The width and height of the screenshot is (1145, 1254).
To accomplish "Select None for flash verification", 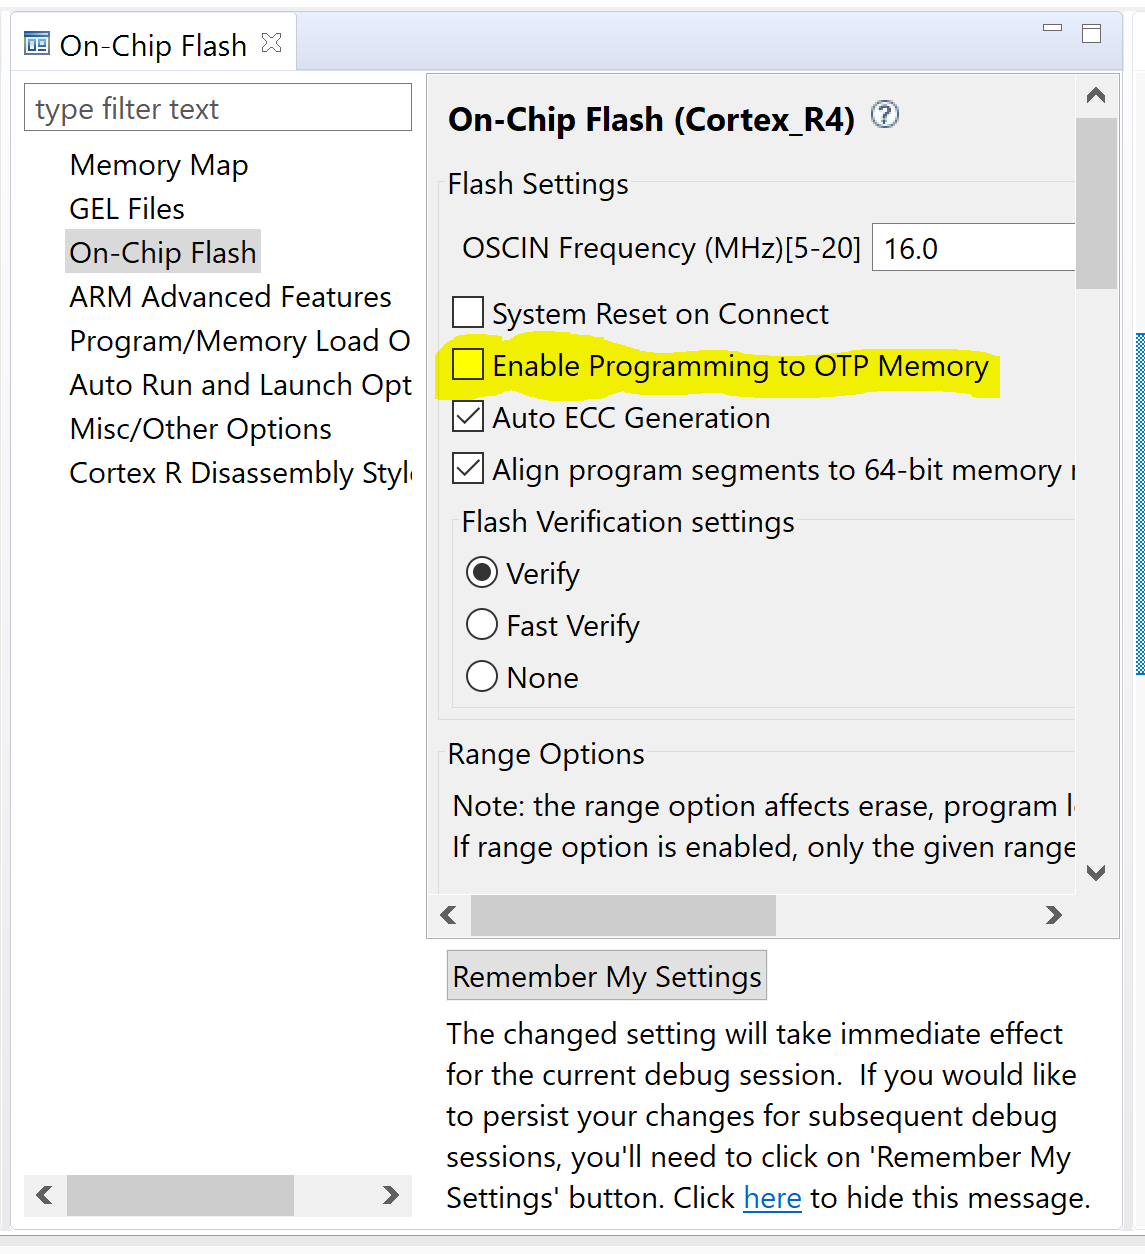I will point(482,677).
